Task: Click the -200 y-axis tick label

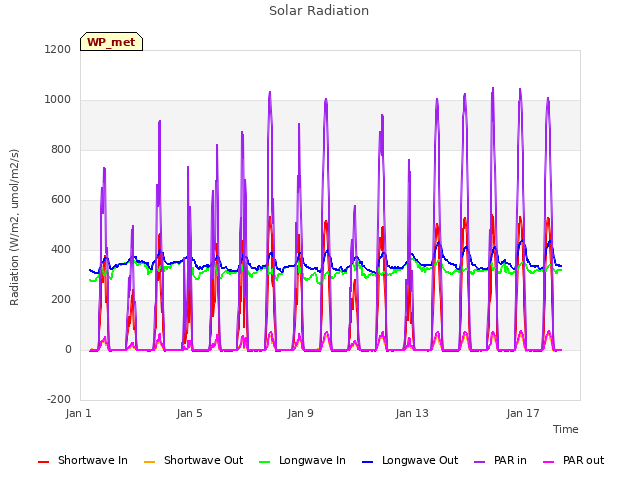Action: pyautogui.click(x=59, y=399)
